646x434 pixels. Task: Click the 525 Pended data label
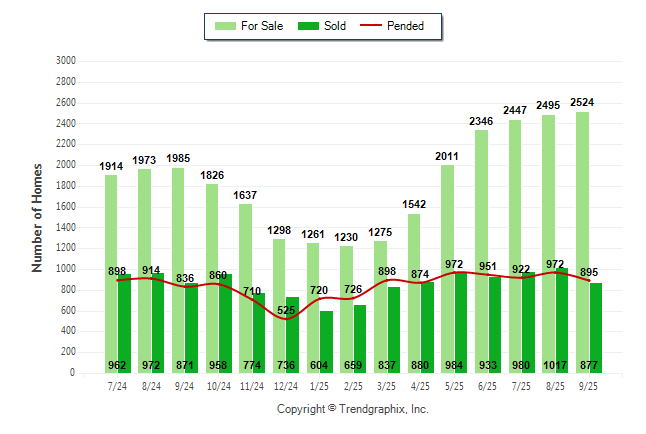tap(286, 310)
